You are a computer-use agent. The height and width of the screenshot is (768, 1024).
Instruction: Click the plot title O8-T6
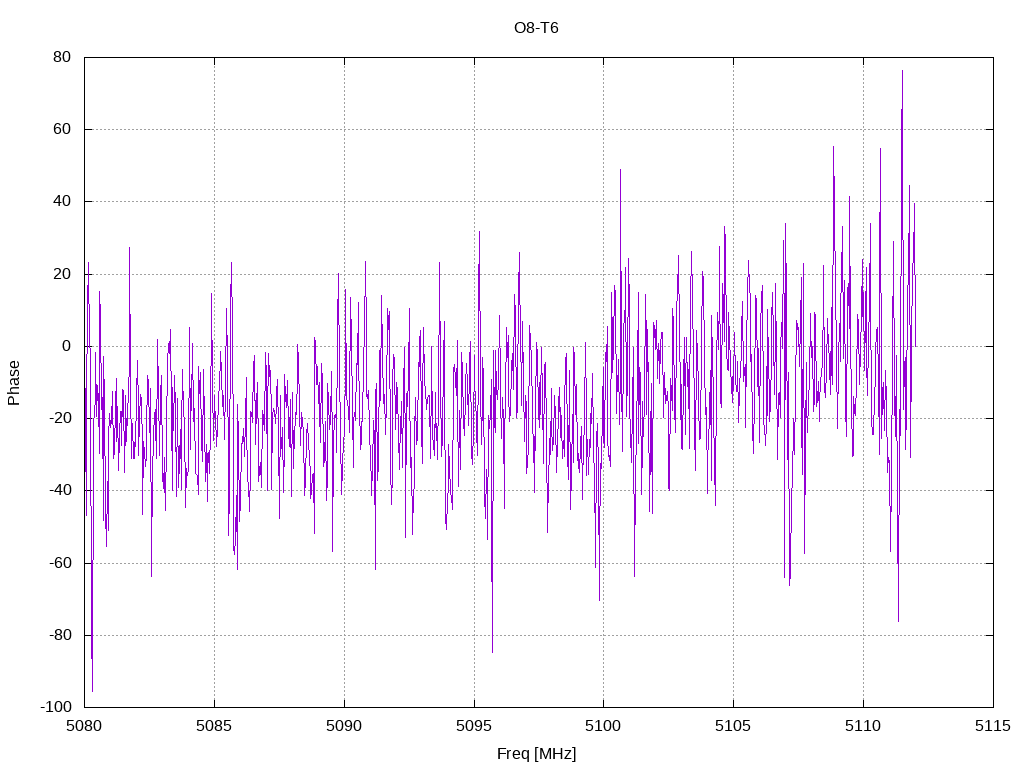pyautogui.click(x=536, y=28)
